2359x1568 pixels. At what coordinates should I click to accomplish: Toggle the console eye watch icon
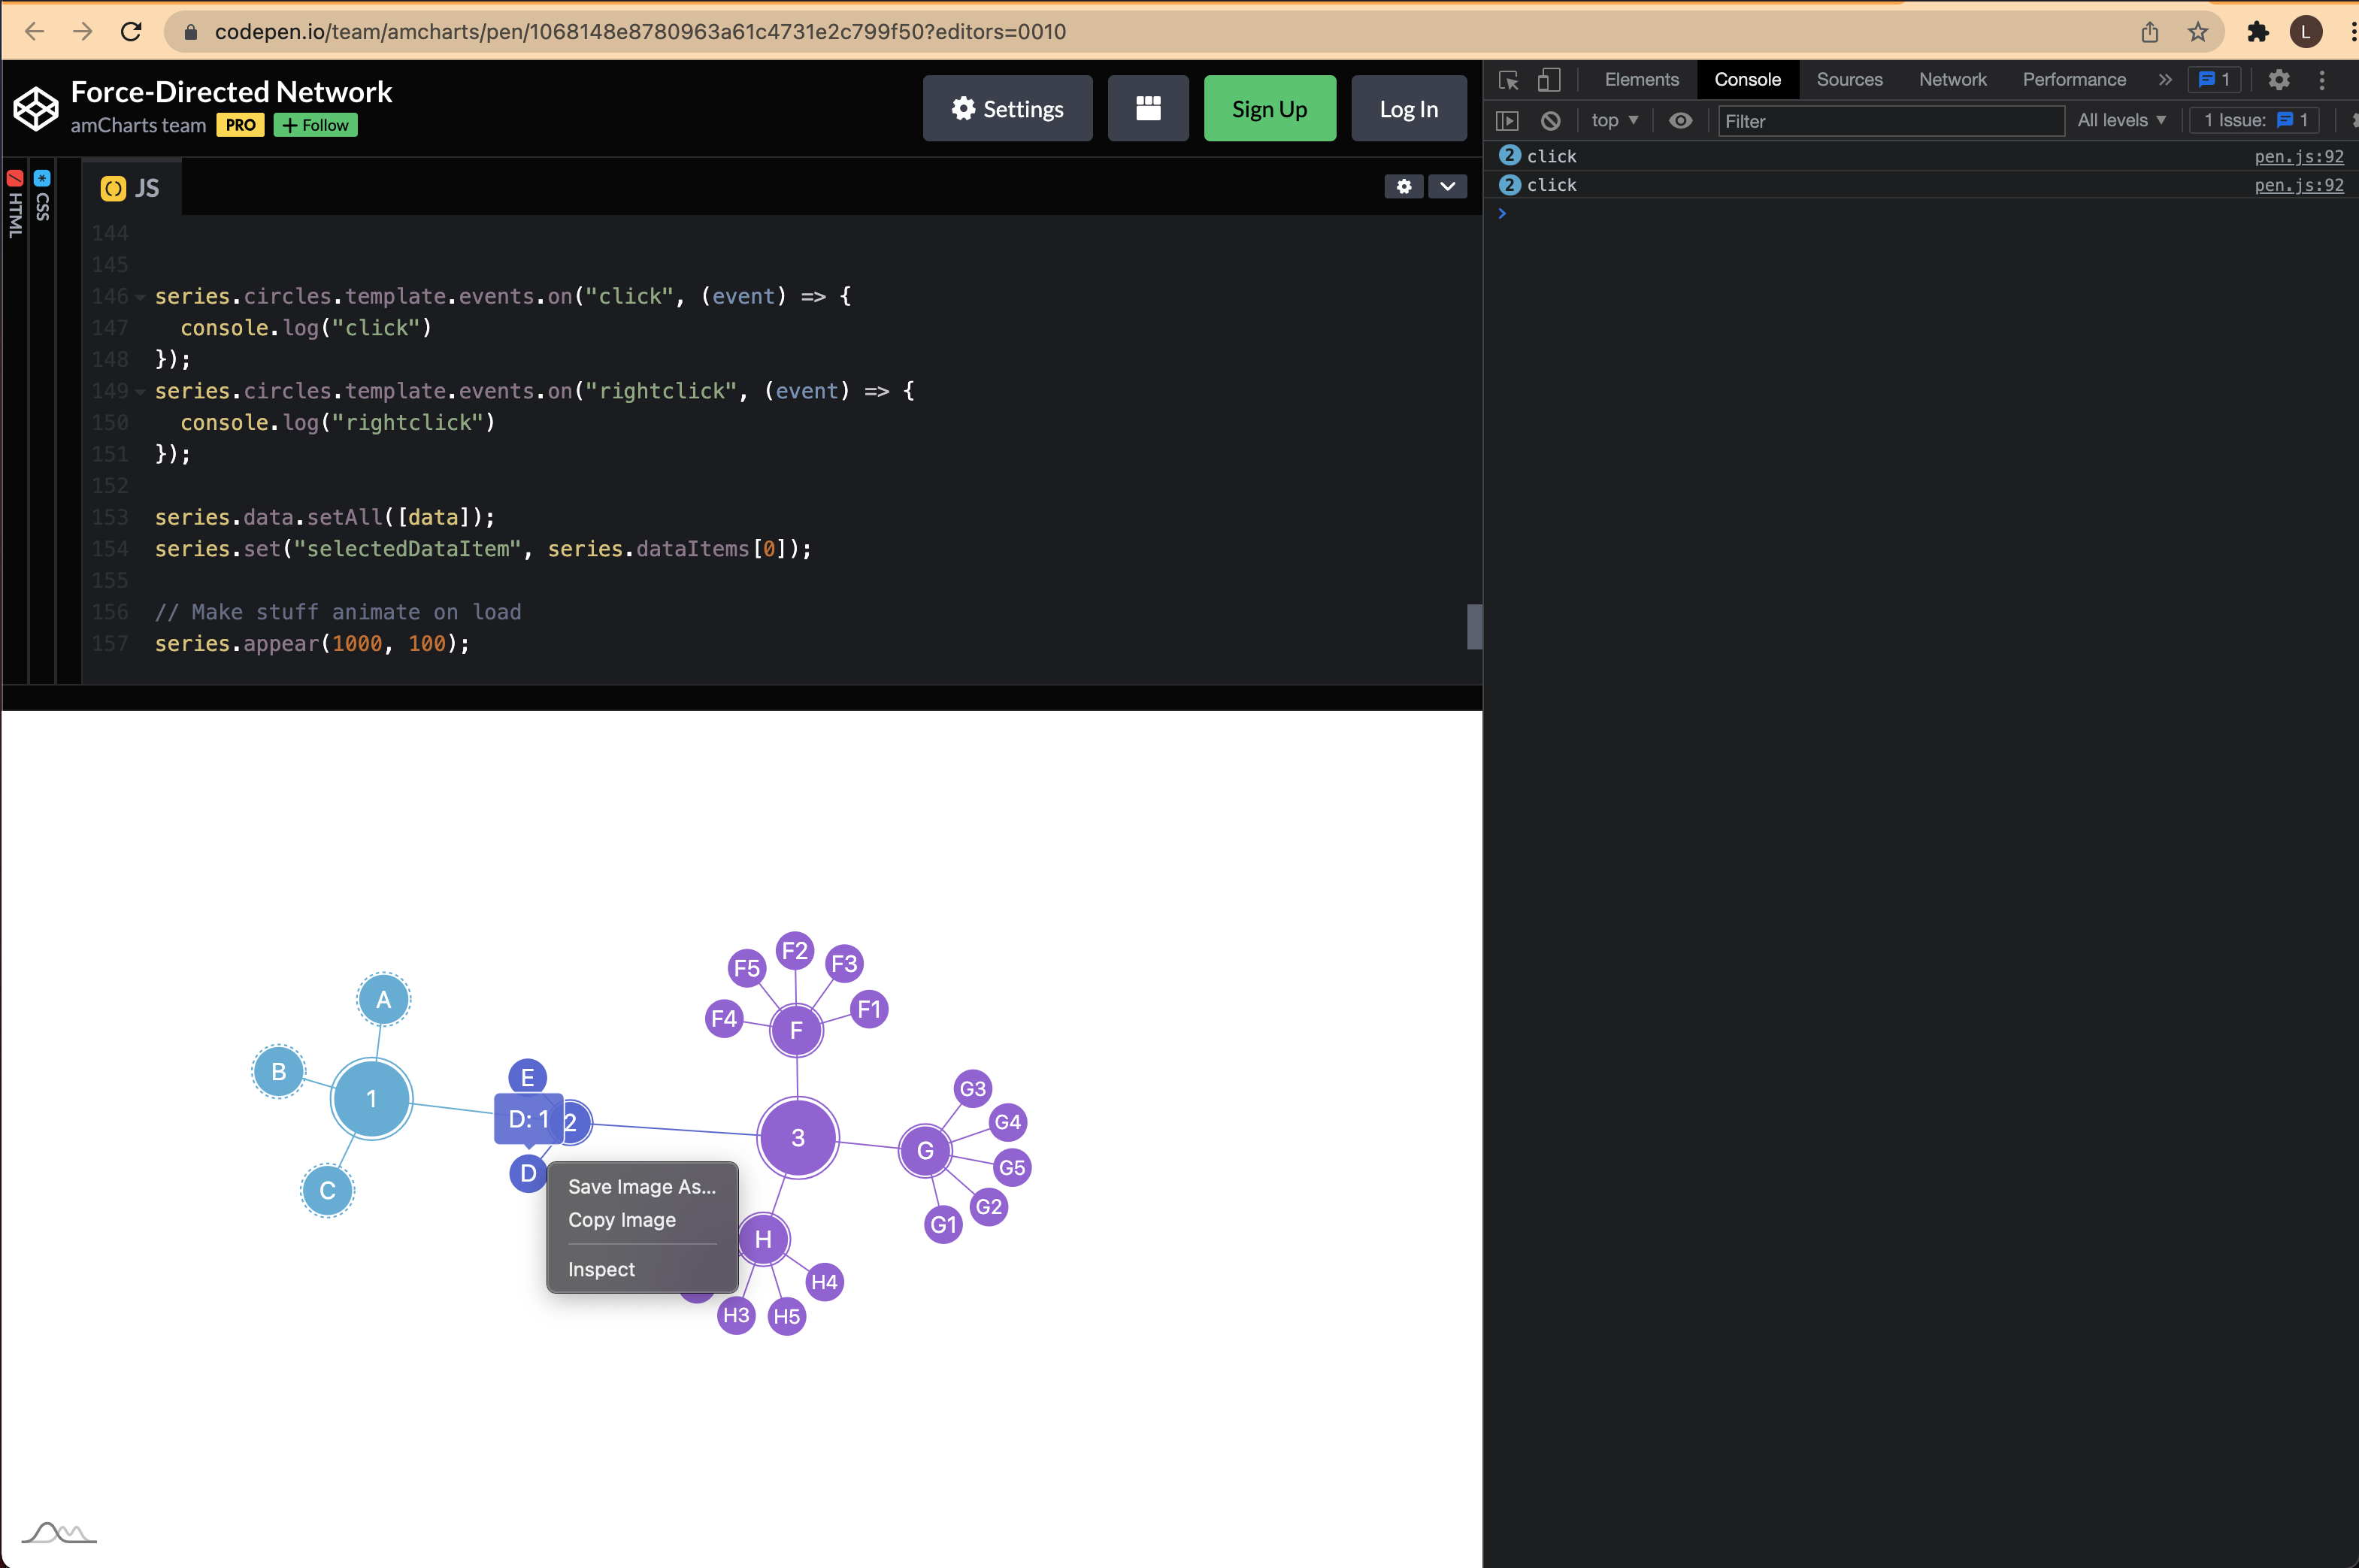[1680, 120]
